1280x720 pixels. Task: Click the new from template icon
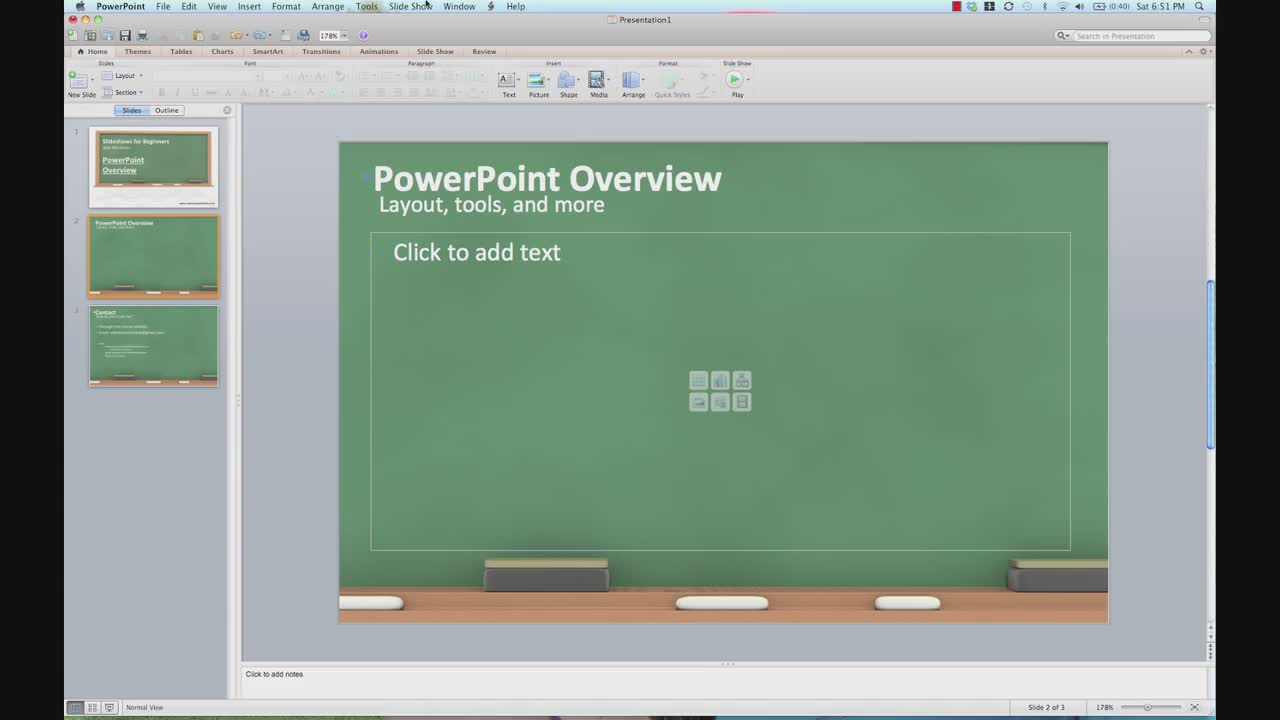click(90, 36)
